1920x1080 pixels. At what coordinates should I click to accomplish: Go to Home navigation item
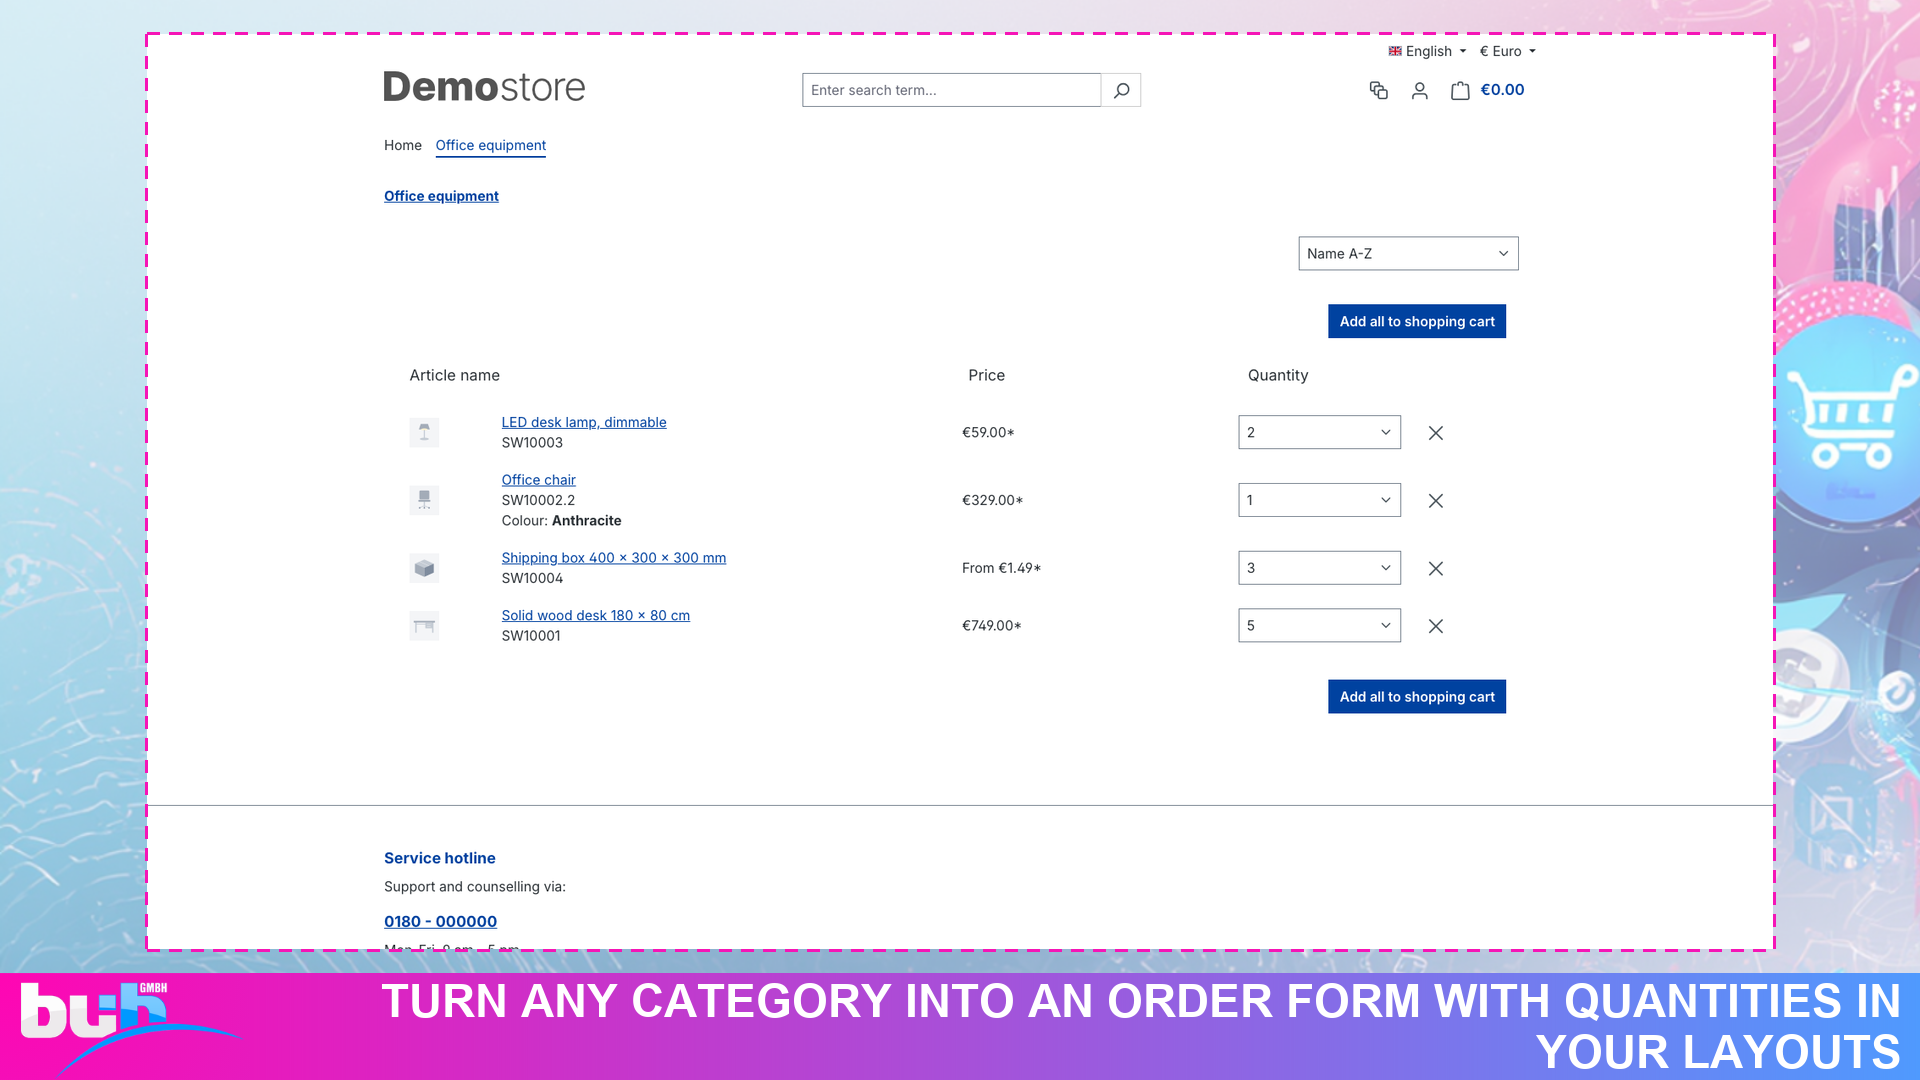point(403,145)
